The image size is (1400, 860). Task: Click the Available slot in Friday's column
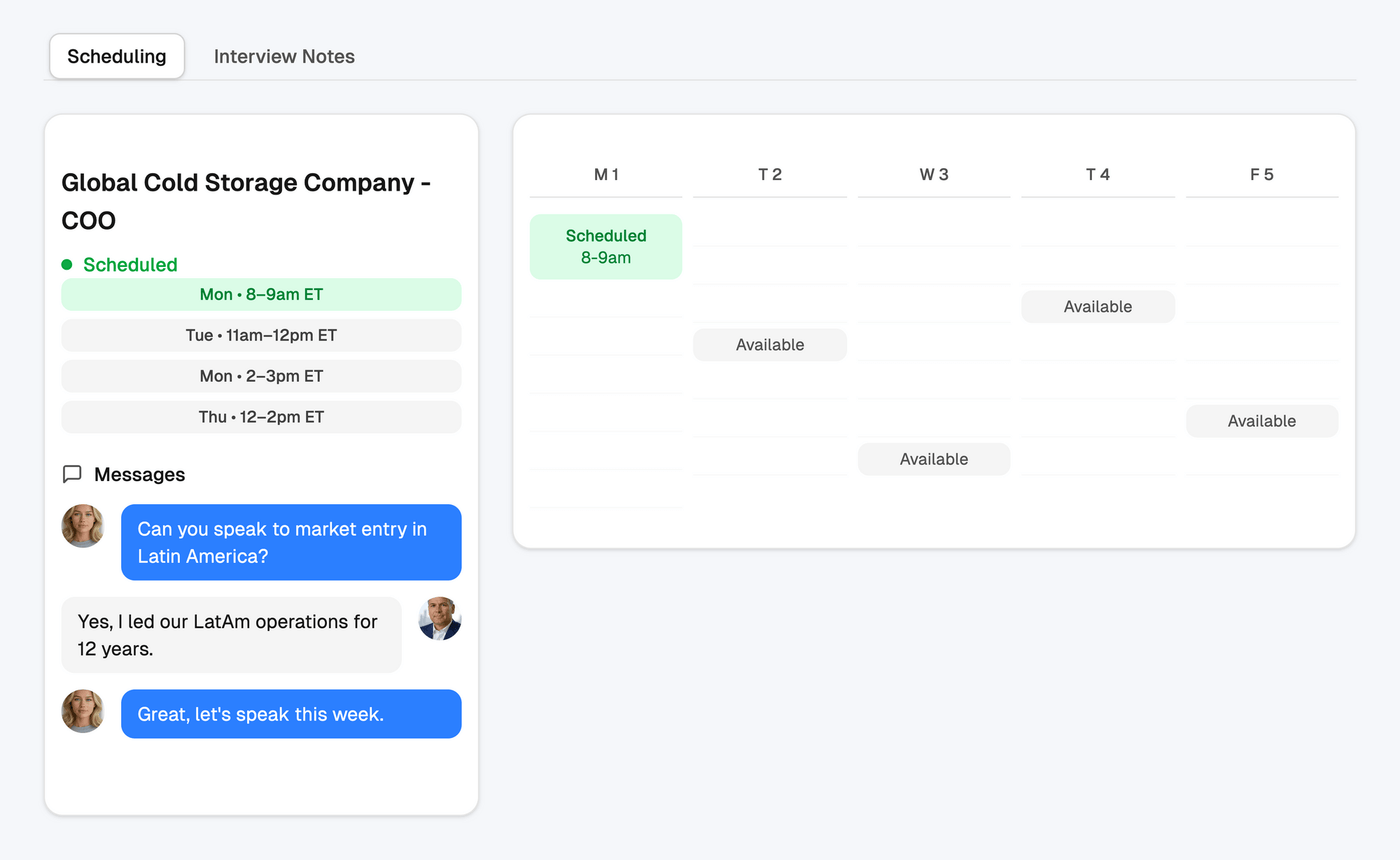tap(1262, 421)
